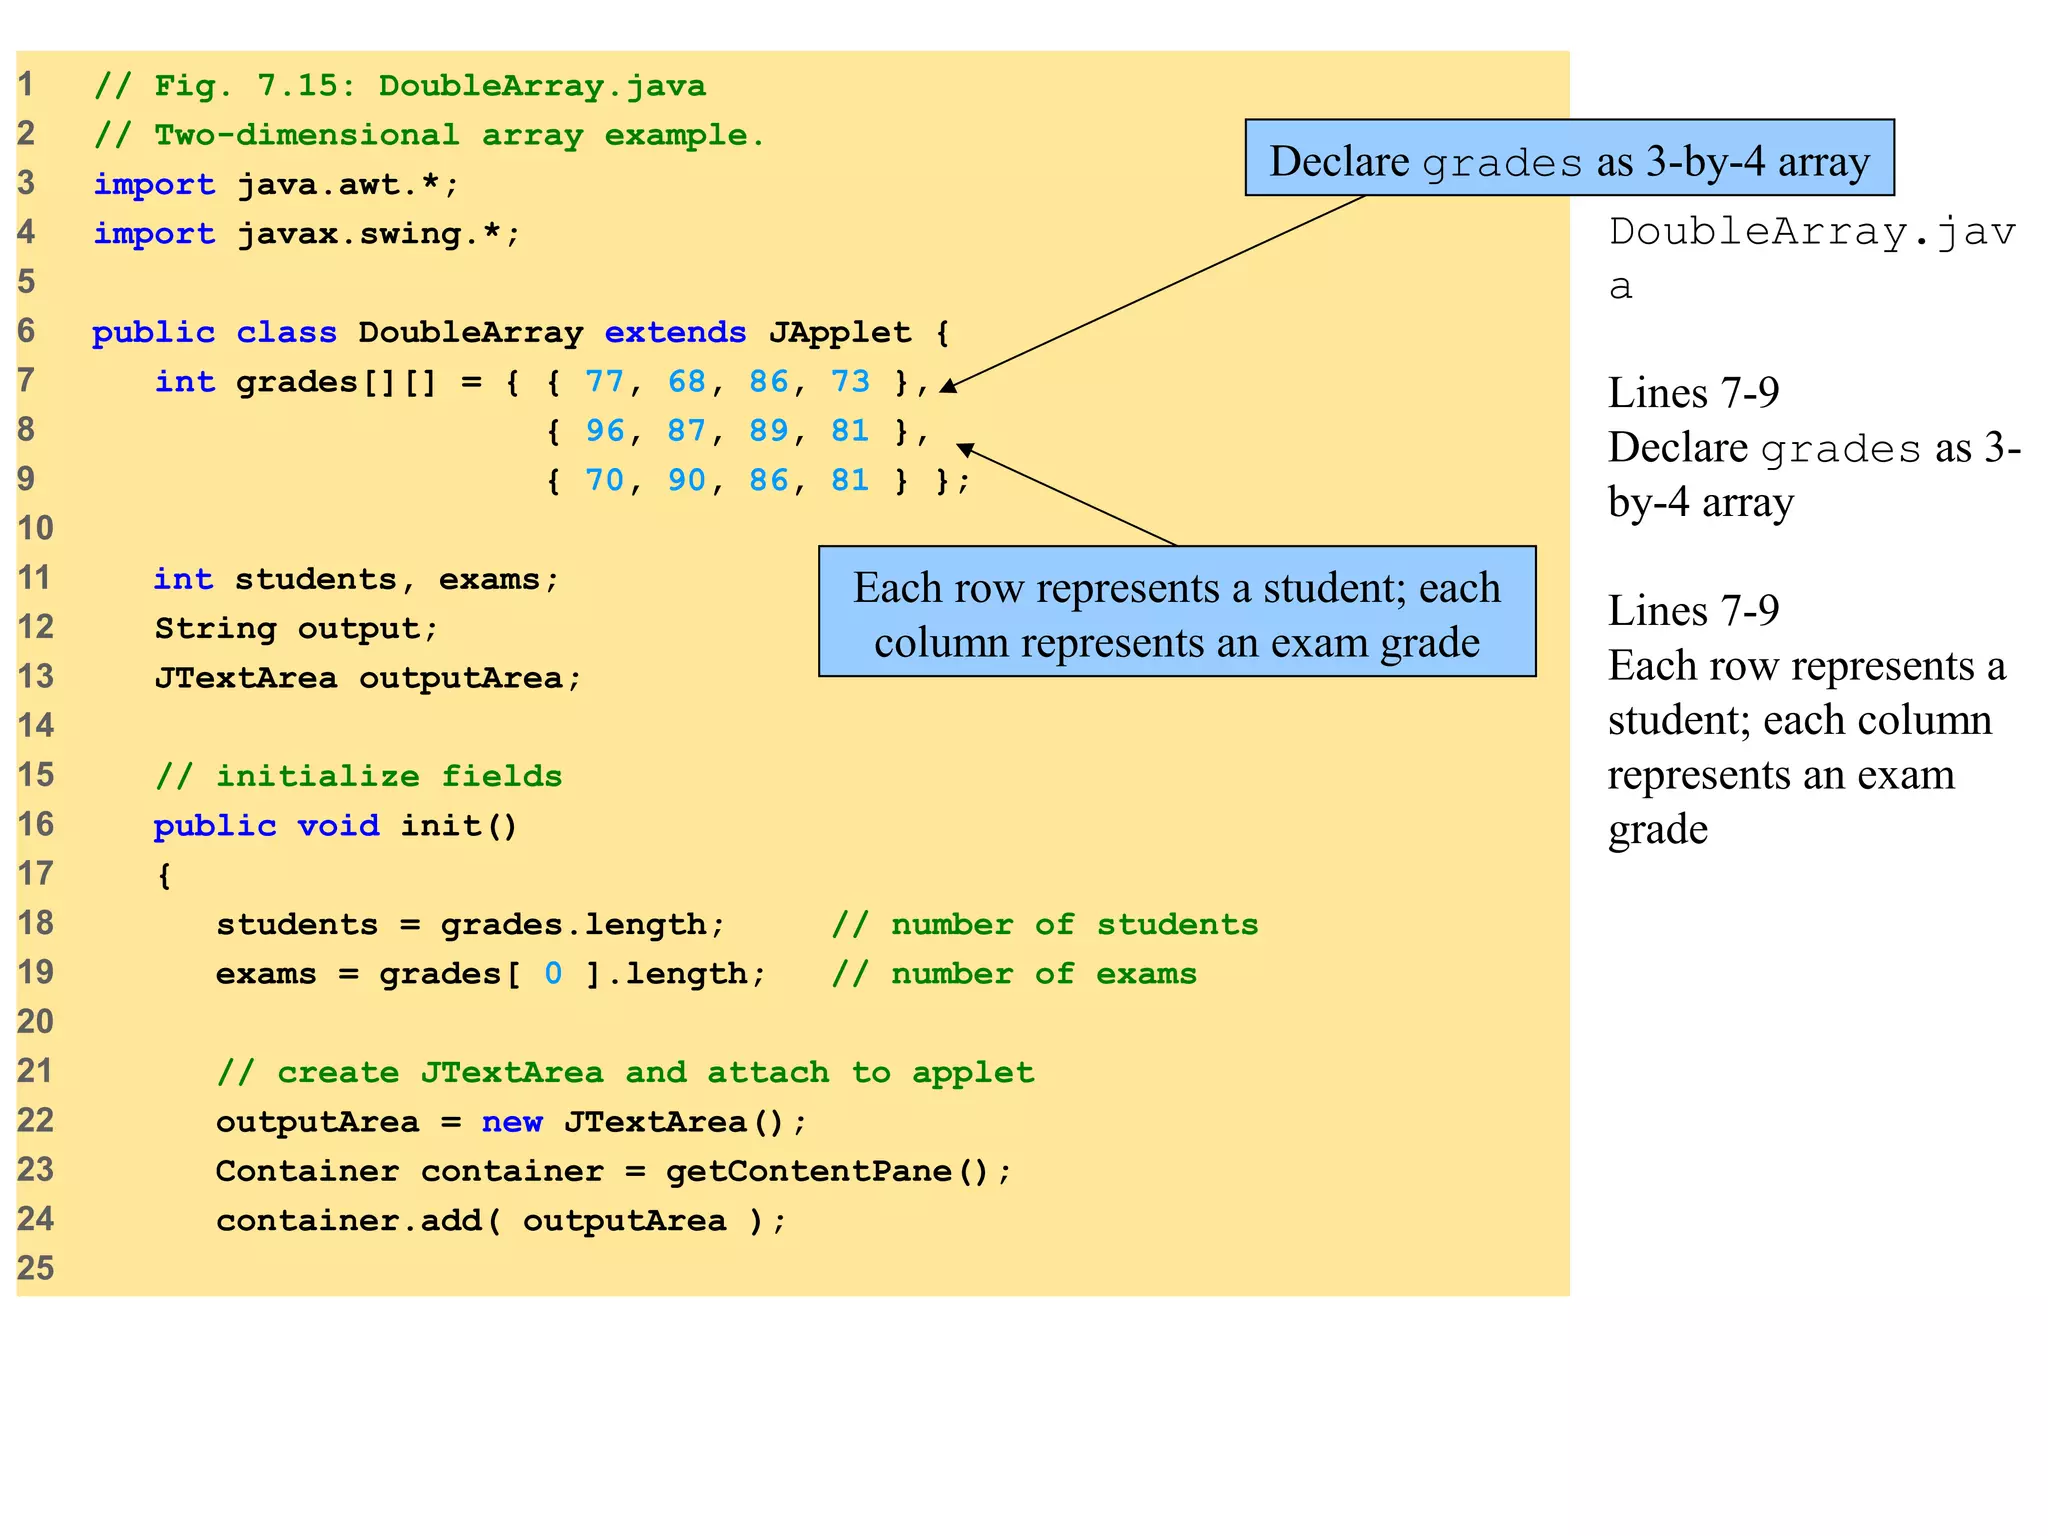Click the sidebar title 'DoubleArray.java'

click(1811, 258)
